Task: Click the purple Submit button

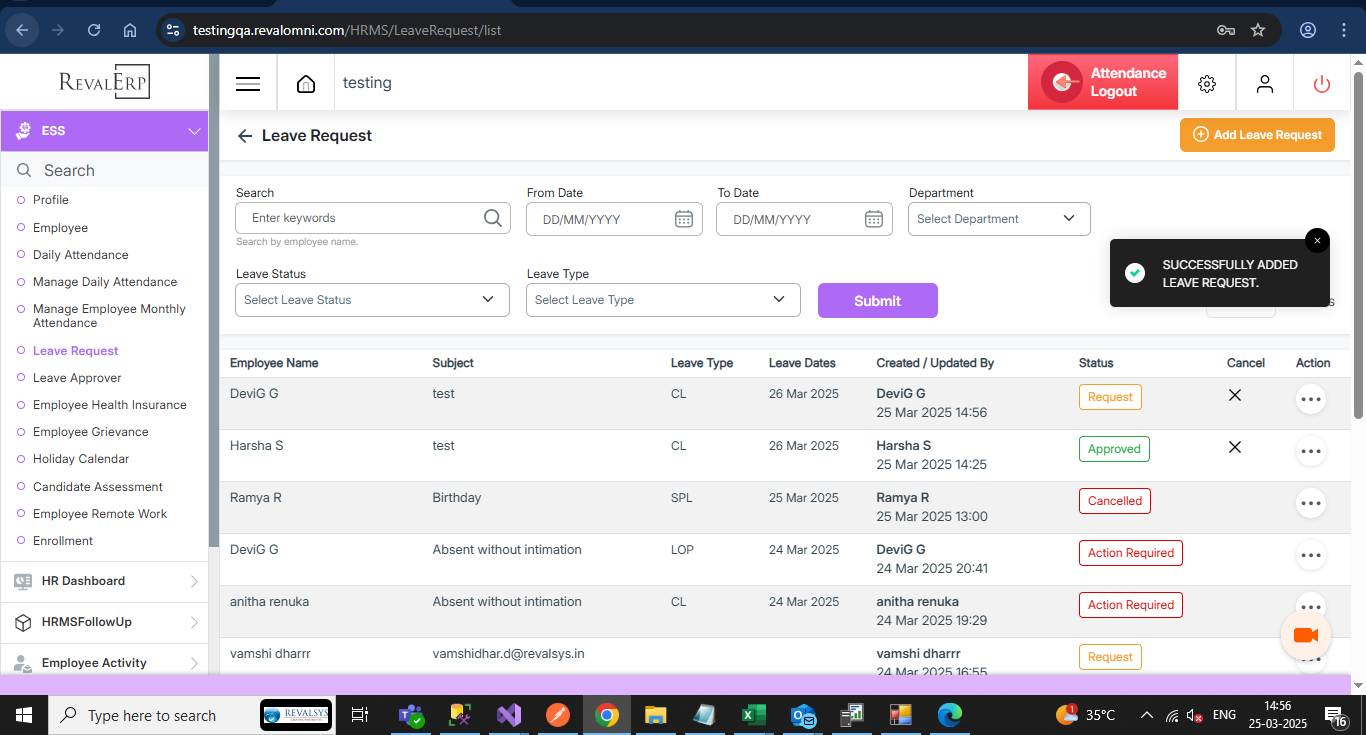Action: click(x=877, y=301)
